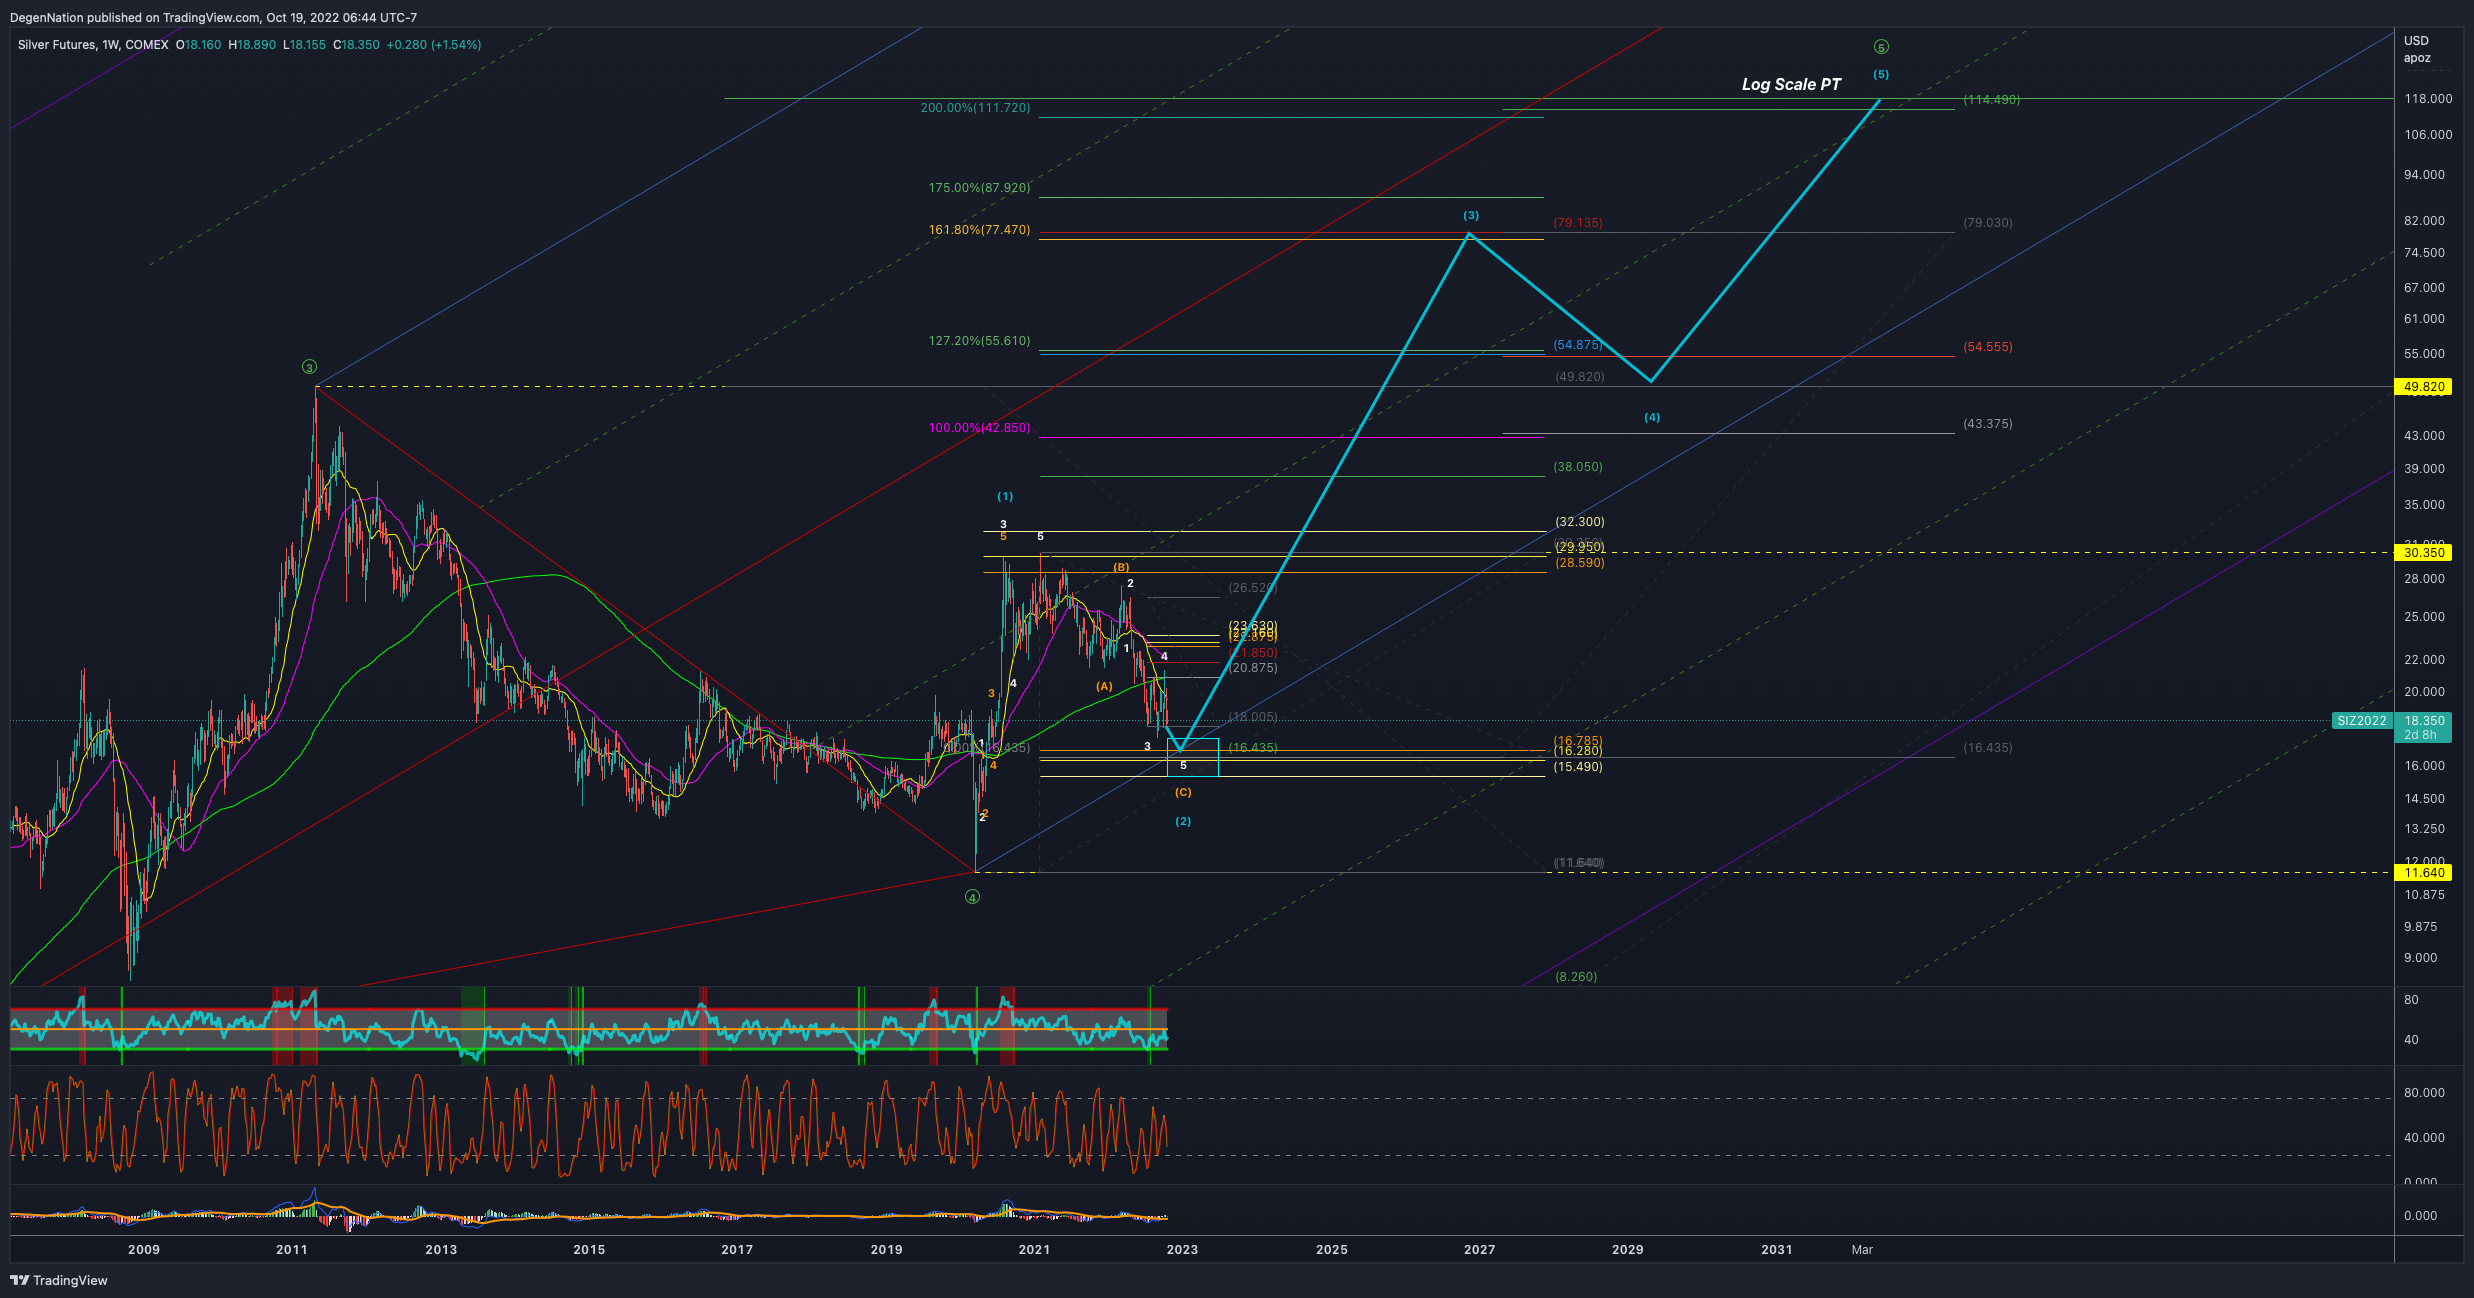
Task: Click the 'apoz' label under USD
Action: click(x=2417, y=57)
